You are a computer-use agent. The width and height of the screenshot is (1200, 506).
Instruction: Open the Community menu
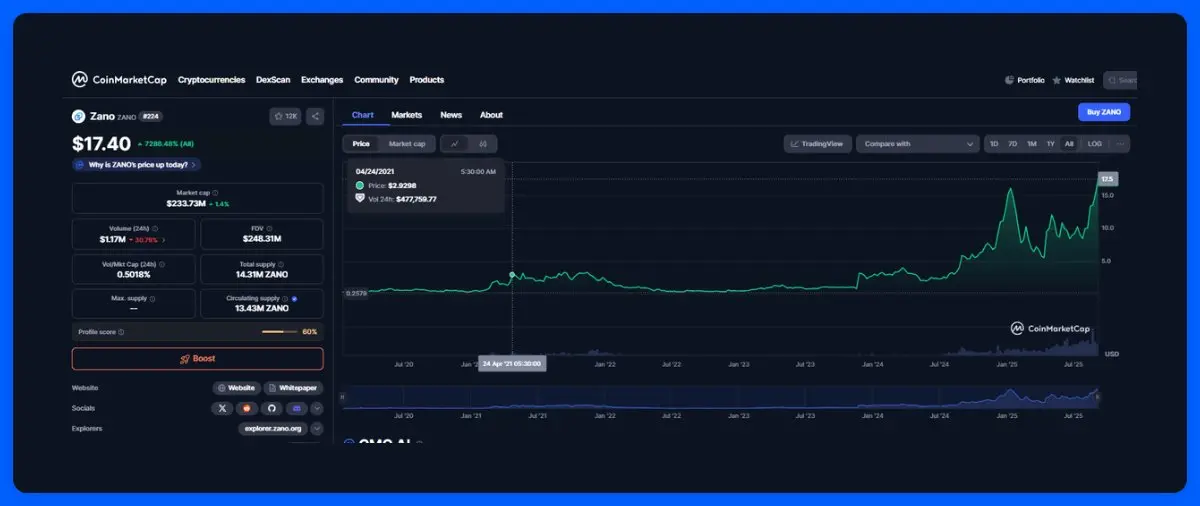click(x=376, y=80)
